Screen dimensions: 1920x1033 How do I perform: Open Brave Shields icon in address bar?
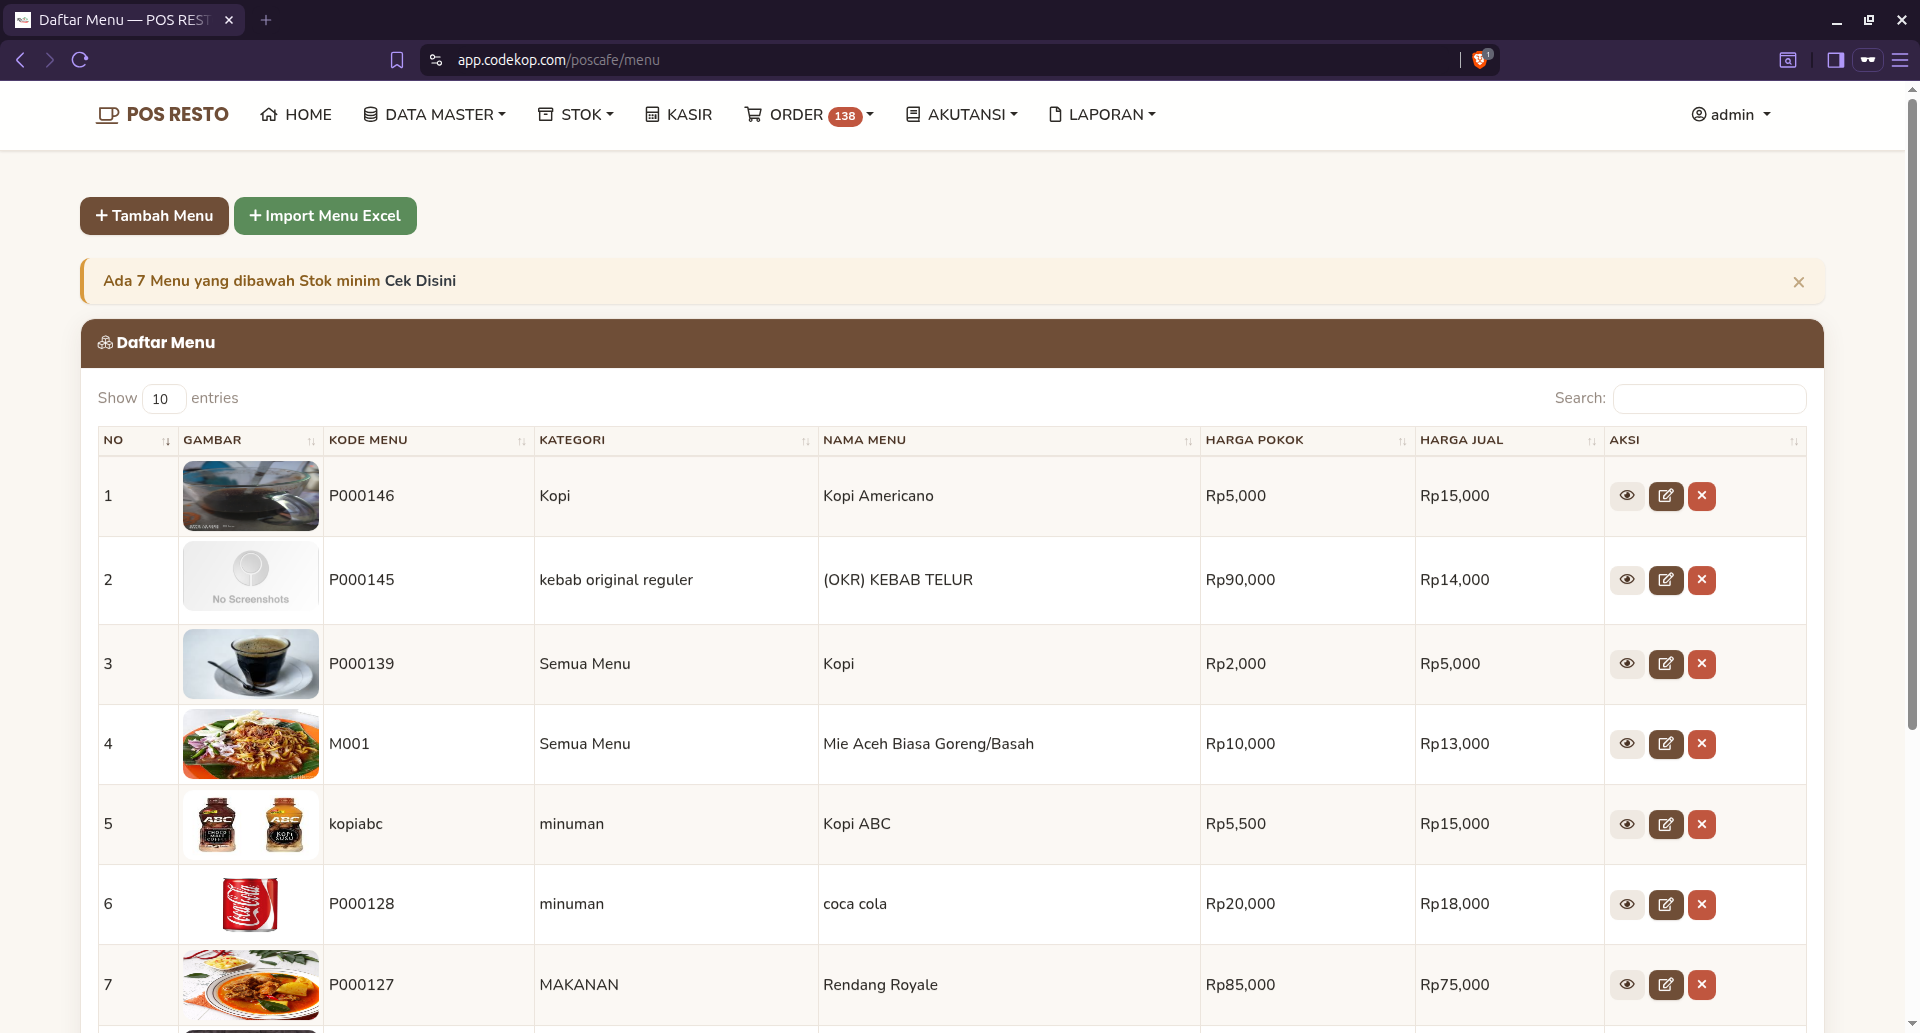[x=1480, y=60]
